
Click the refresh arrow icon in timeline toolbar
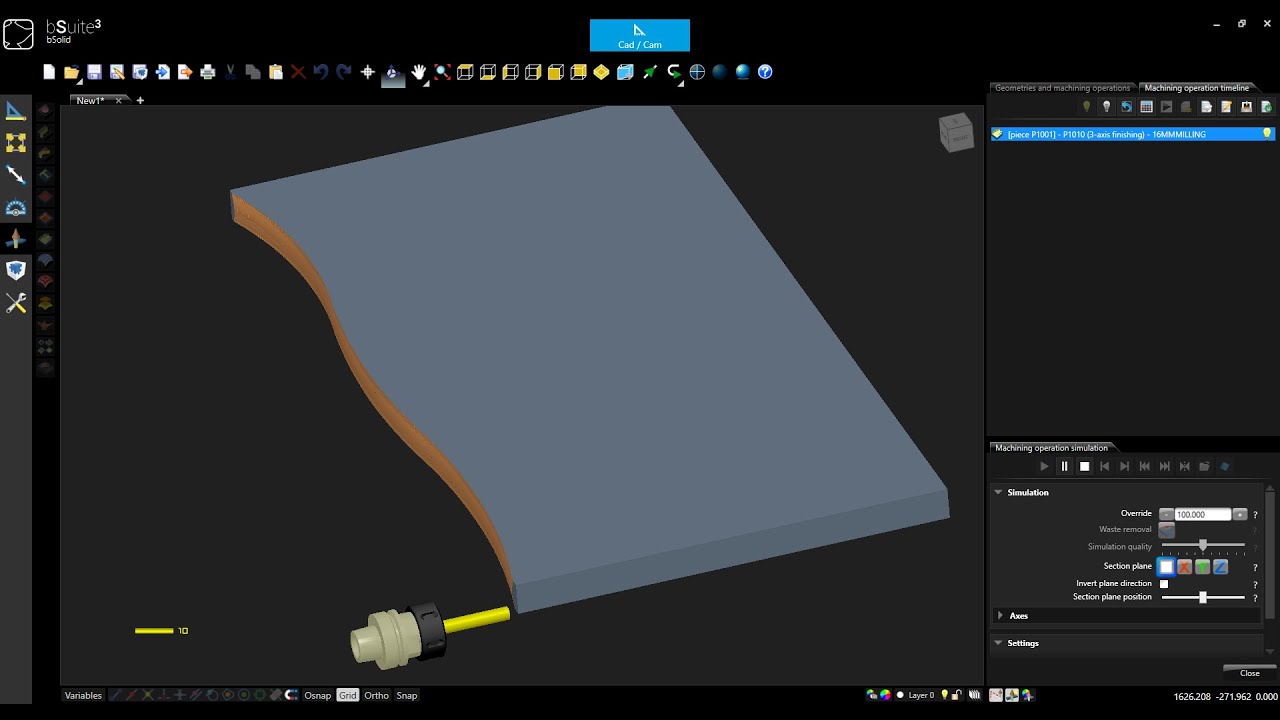coord(1127,107)
